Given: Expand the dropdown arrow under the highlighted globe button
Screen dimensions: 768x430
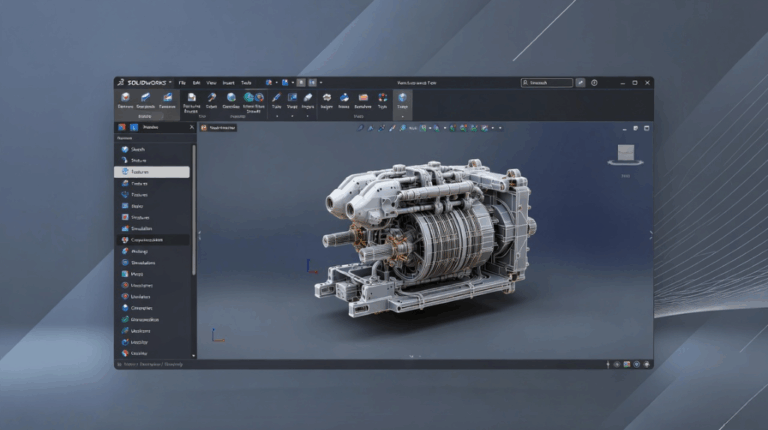Looking at the screenshot, I should pos(403,117).
